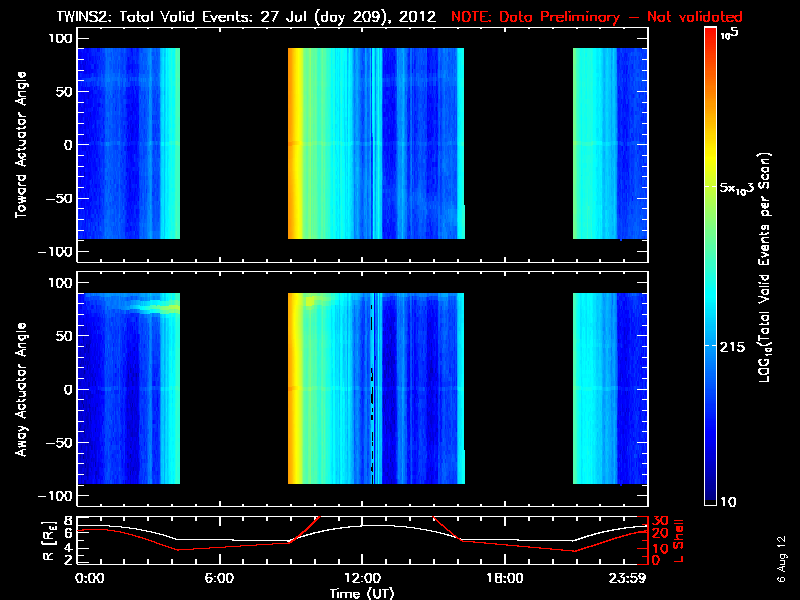Click the 215 label on the colorbar
800x600 pixels.
pyautogui.click(x=732, y=347)
